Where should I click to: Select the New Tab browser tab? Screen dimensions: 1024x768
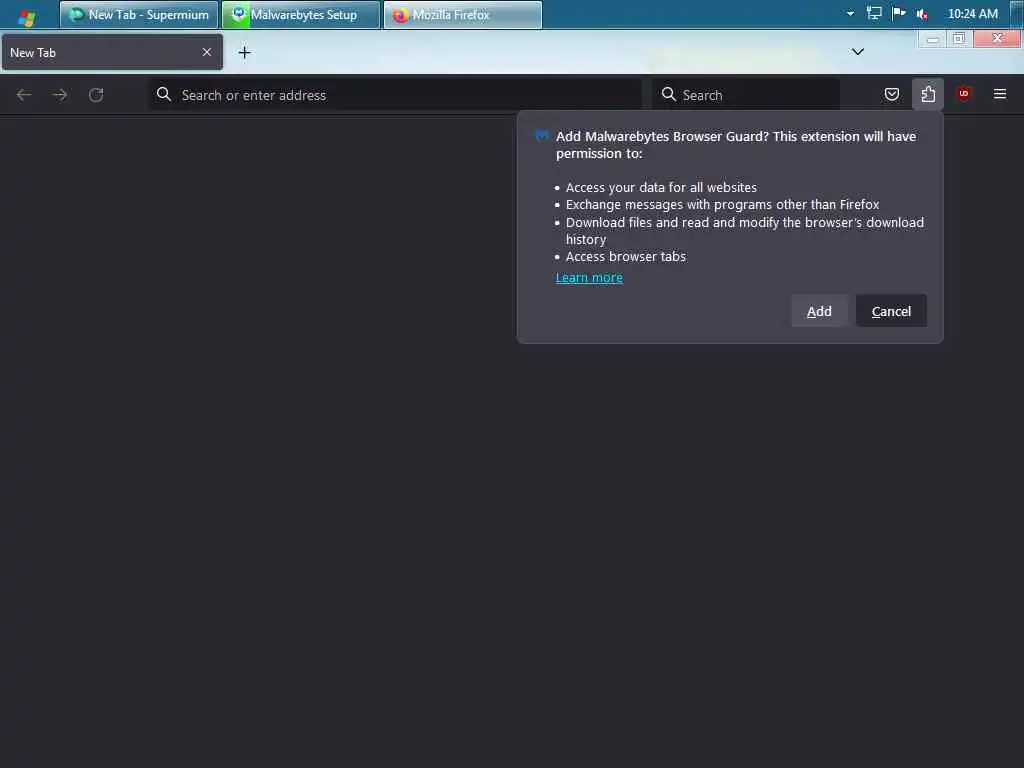(112, 52)
